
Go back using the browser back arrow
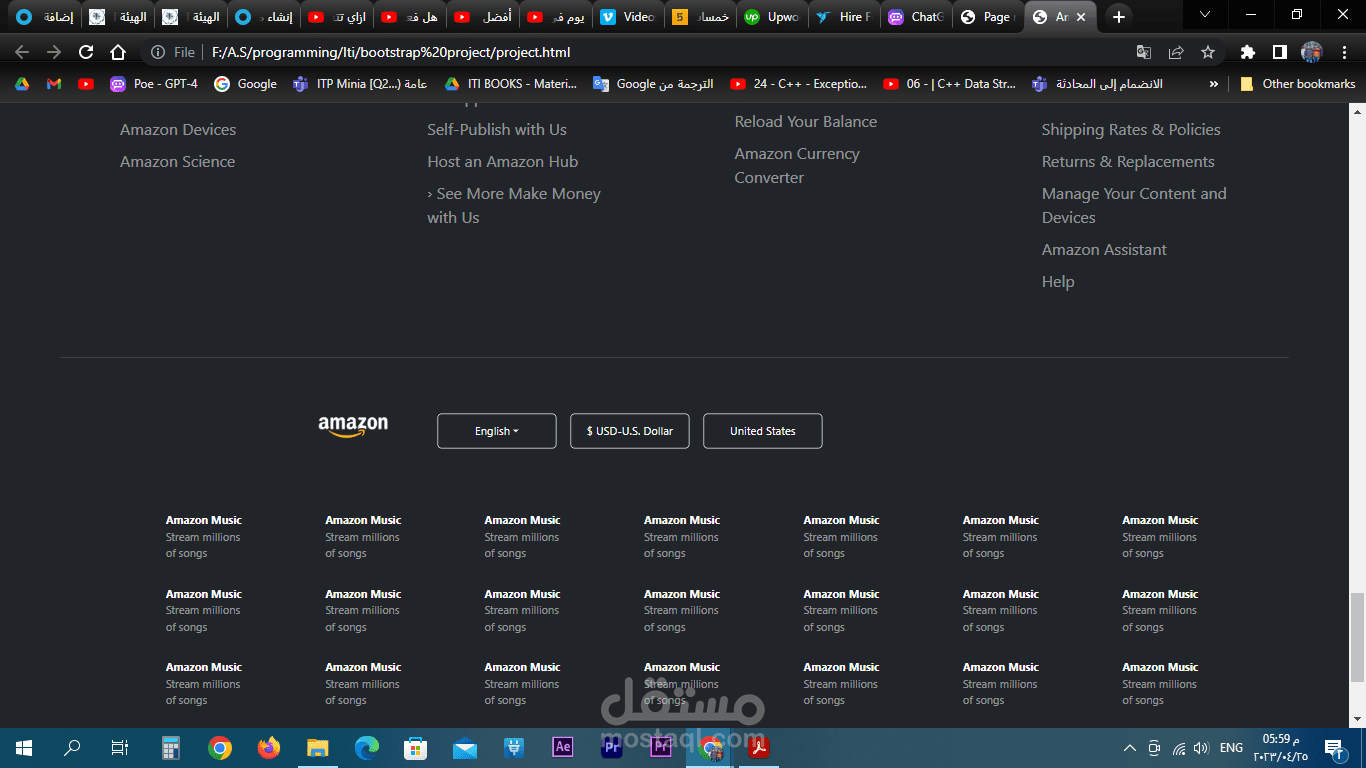(x=22, y=52)
